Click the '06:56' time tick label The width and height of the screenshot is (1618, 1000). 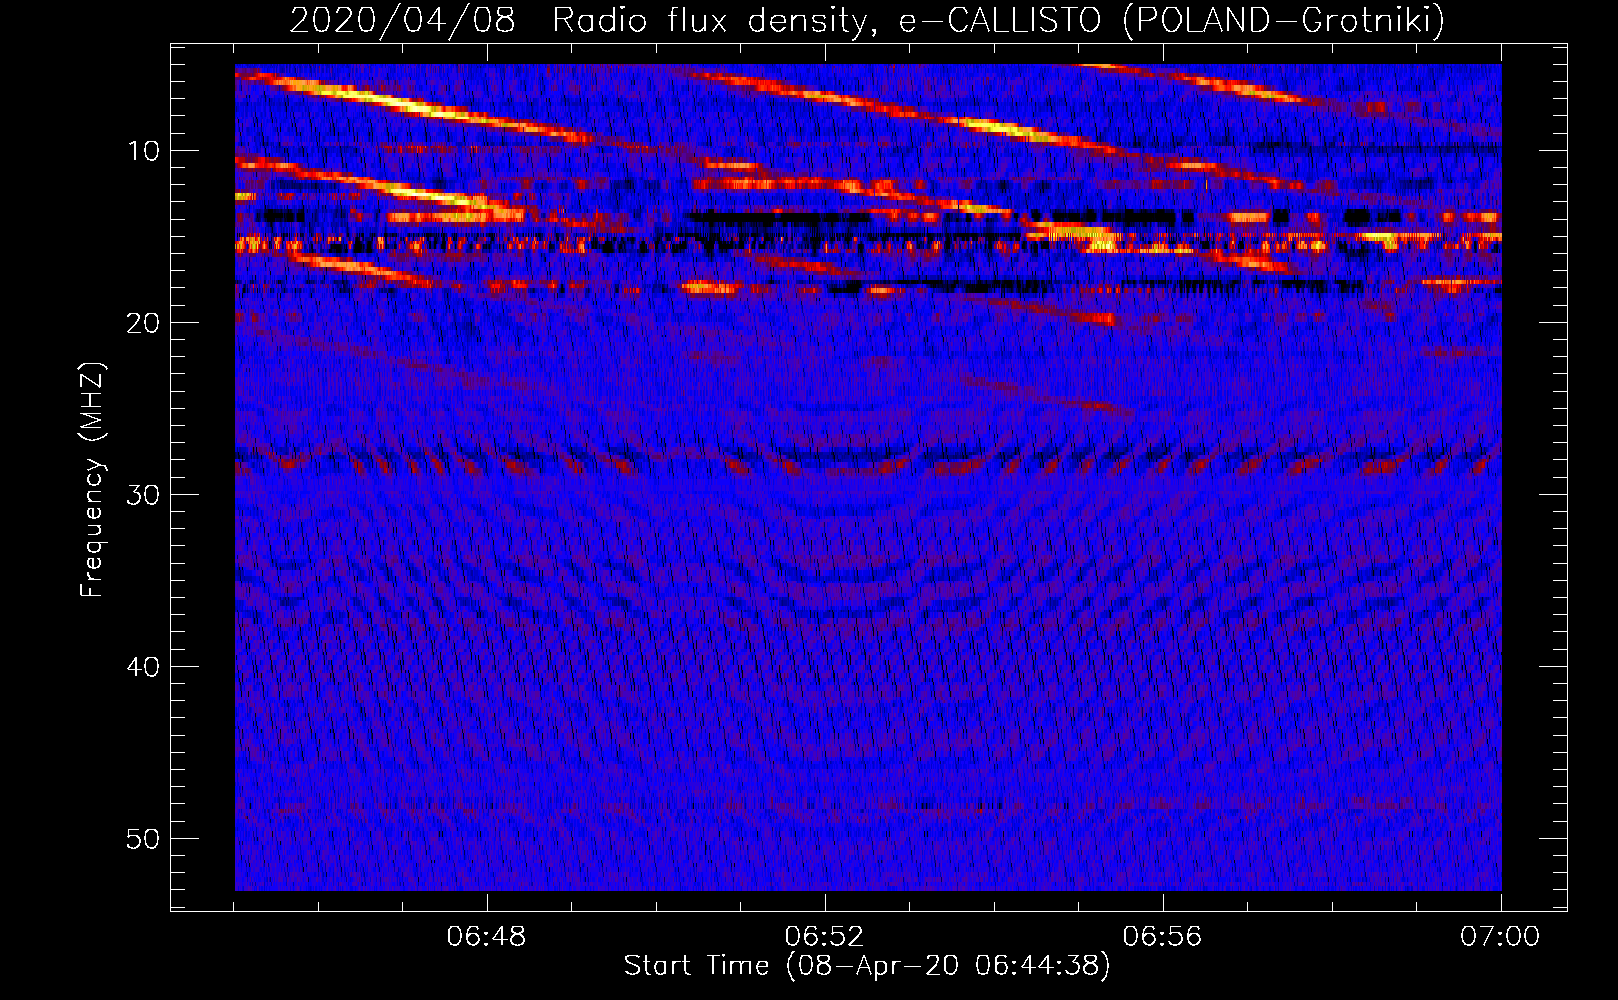pyautogui.click(x=1163, y=937)
